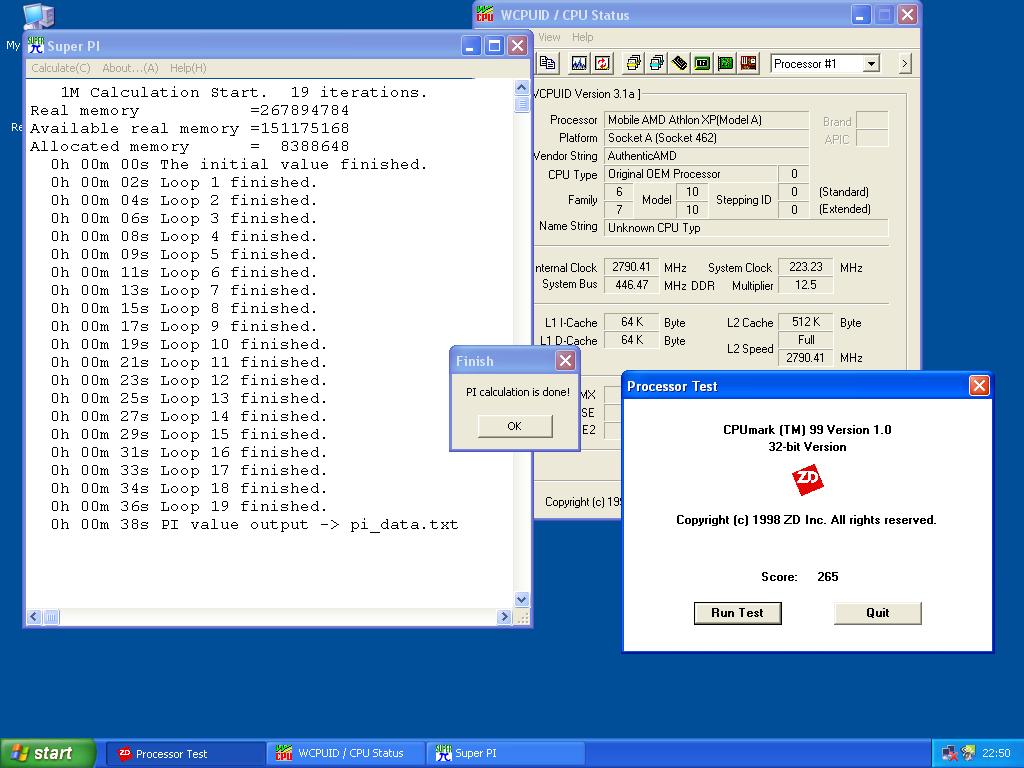Click System Bus value 446.47
The image size is (1024, 768).
click(631, 285)
